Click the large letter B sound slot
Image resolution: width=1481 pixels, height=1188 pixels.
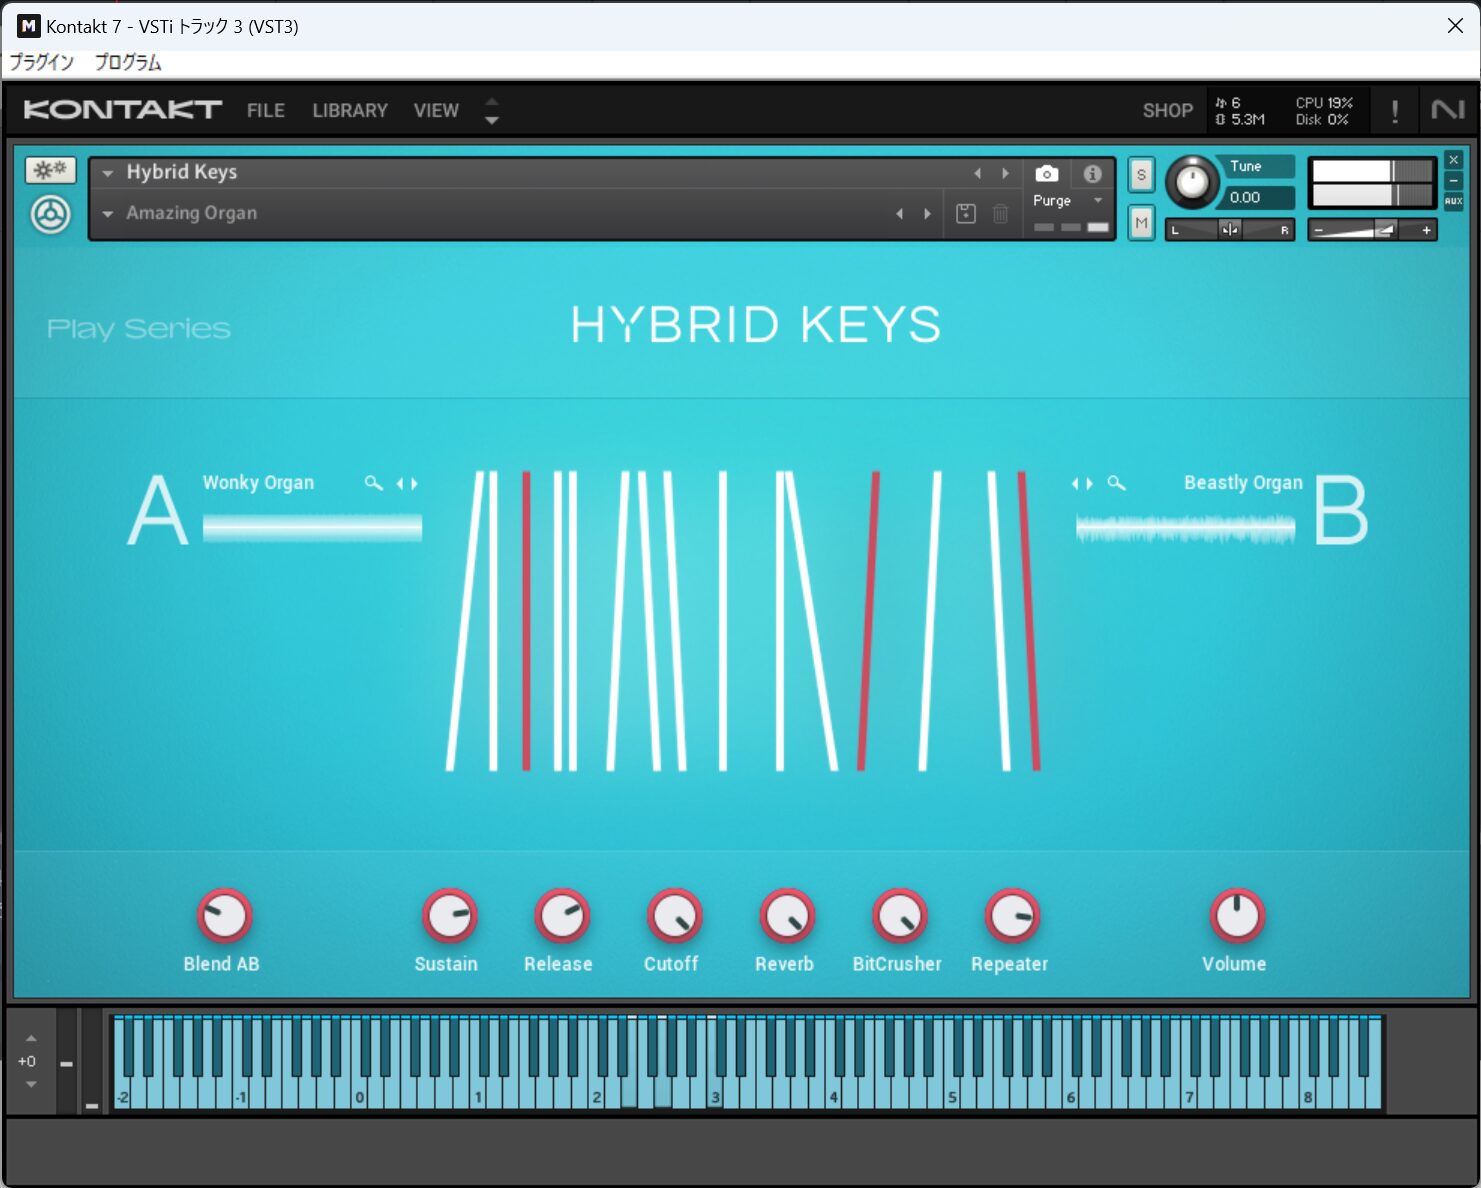pyautogui.click(x=1341, y=510)
